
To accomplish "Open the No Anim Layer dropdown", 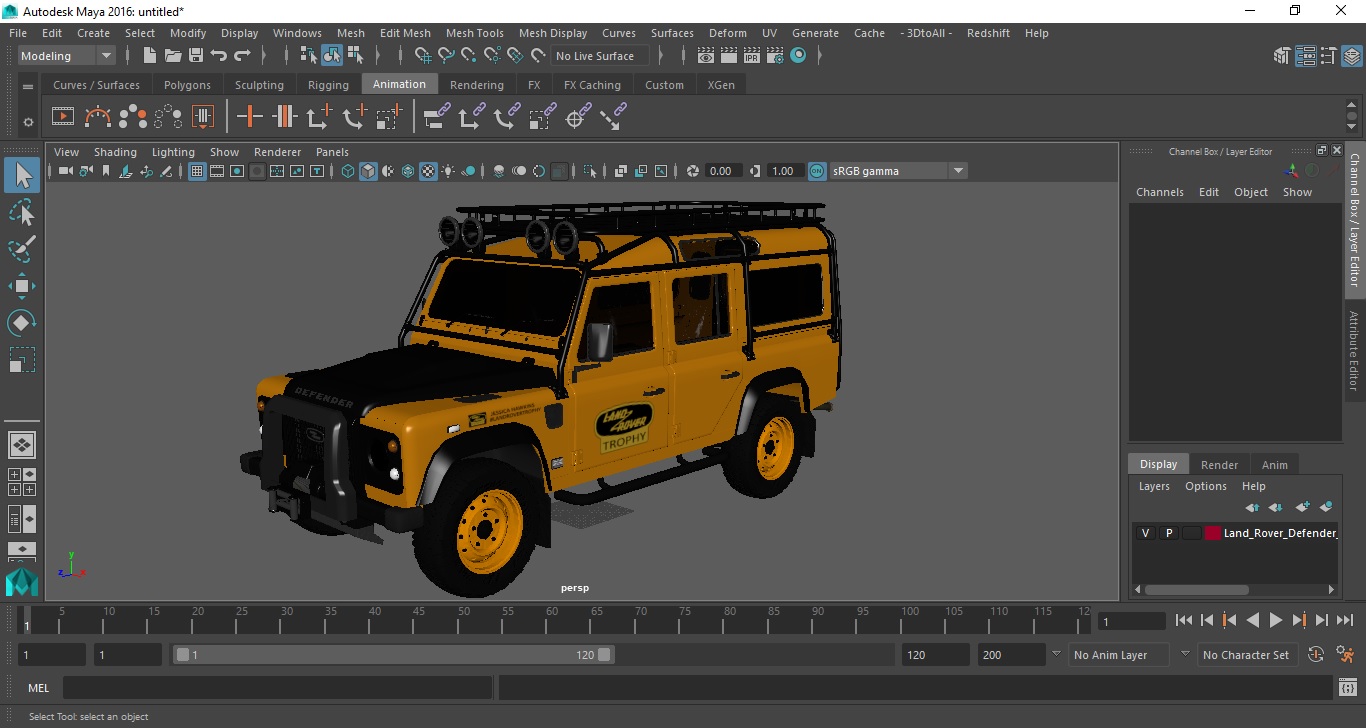I will (x=1119, y=655).
